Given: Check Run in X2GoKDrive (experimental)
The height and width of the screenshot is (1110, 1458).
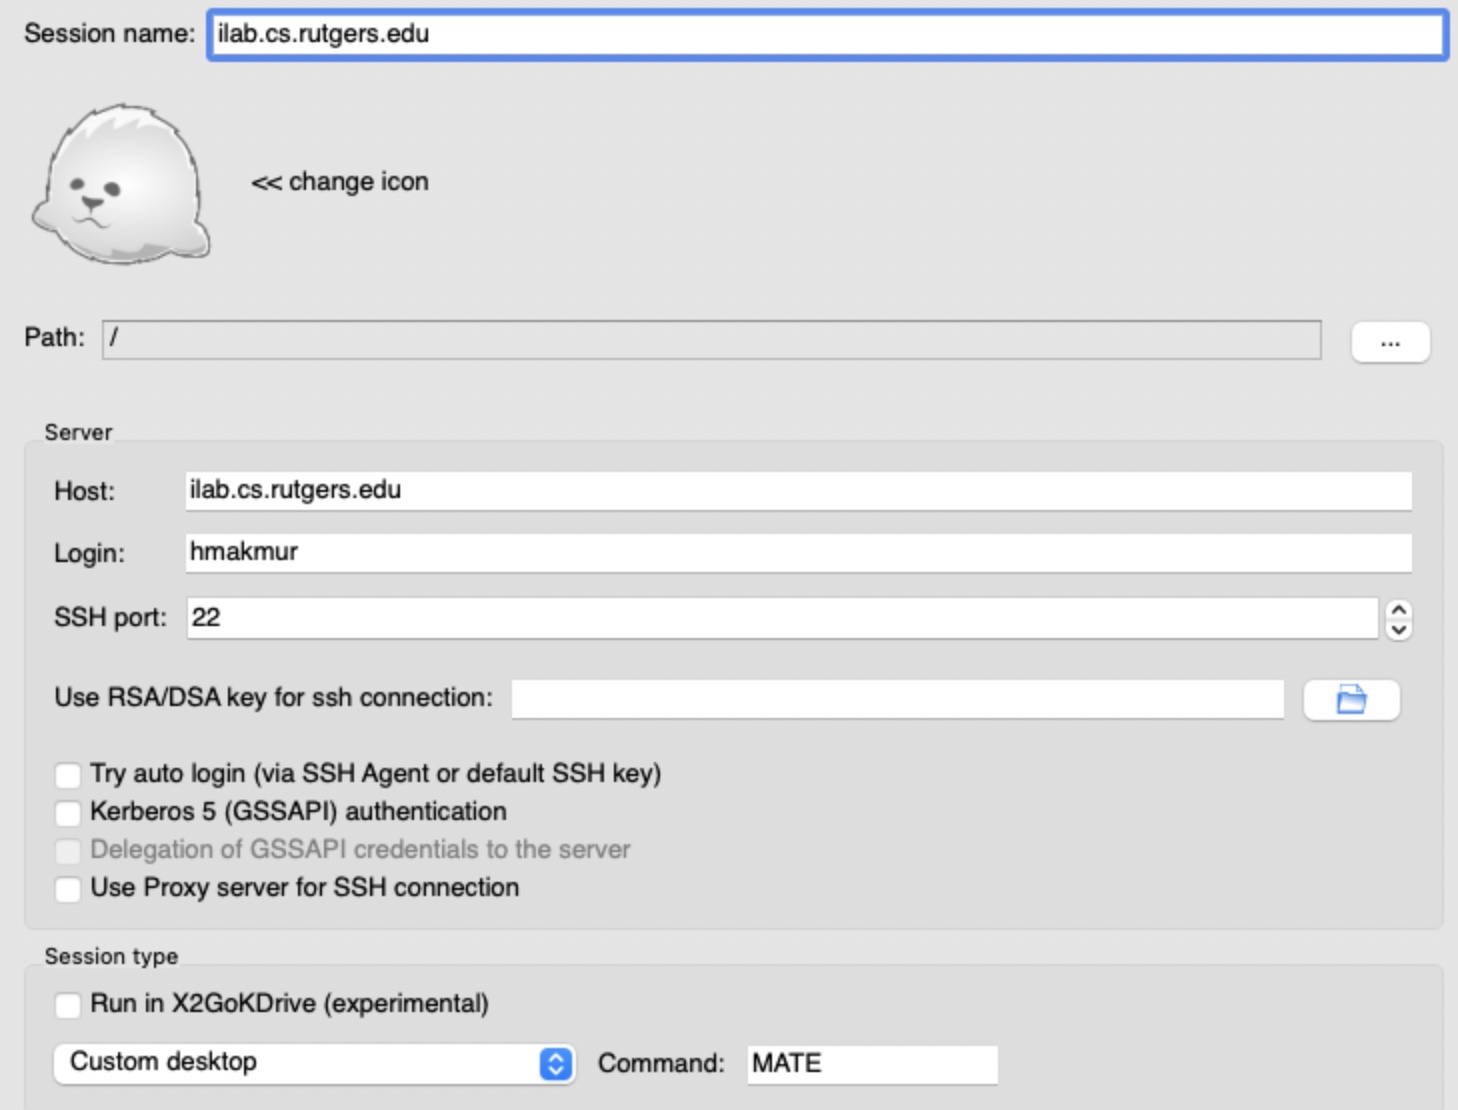Looking at the screenshot, I should (68, 1005).
